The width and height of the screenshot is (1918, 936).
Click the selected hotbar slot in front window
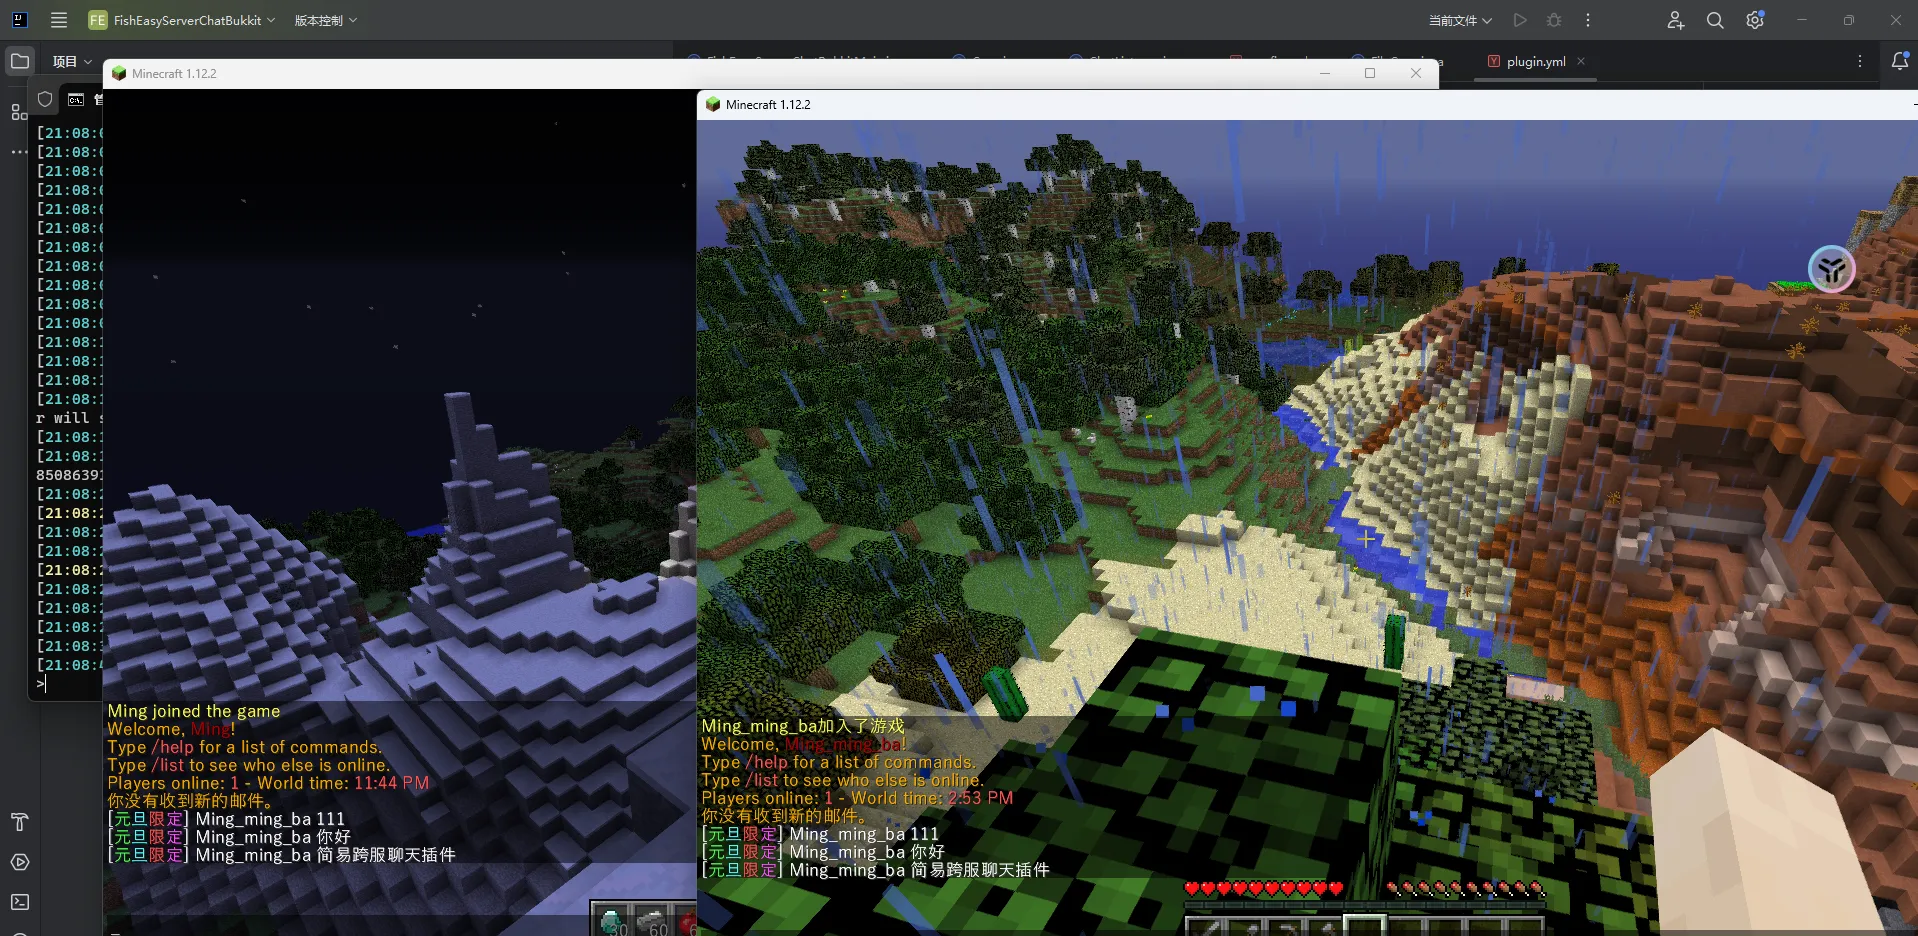click(1364, 926)
